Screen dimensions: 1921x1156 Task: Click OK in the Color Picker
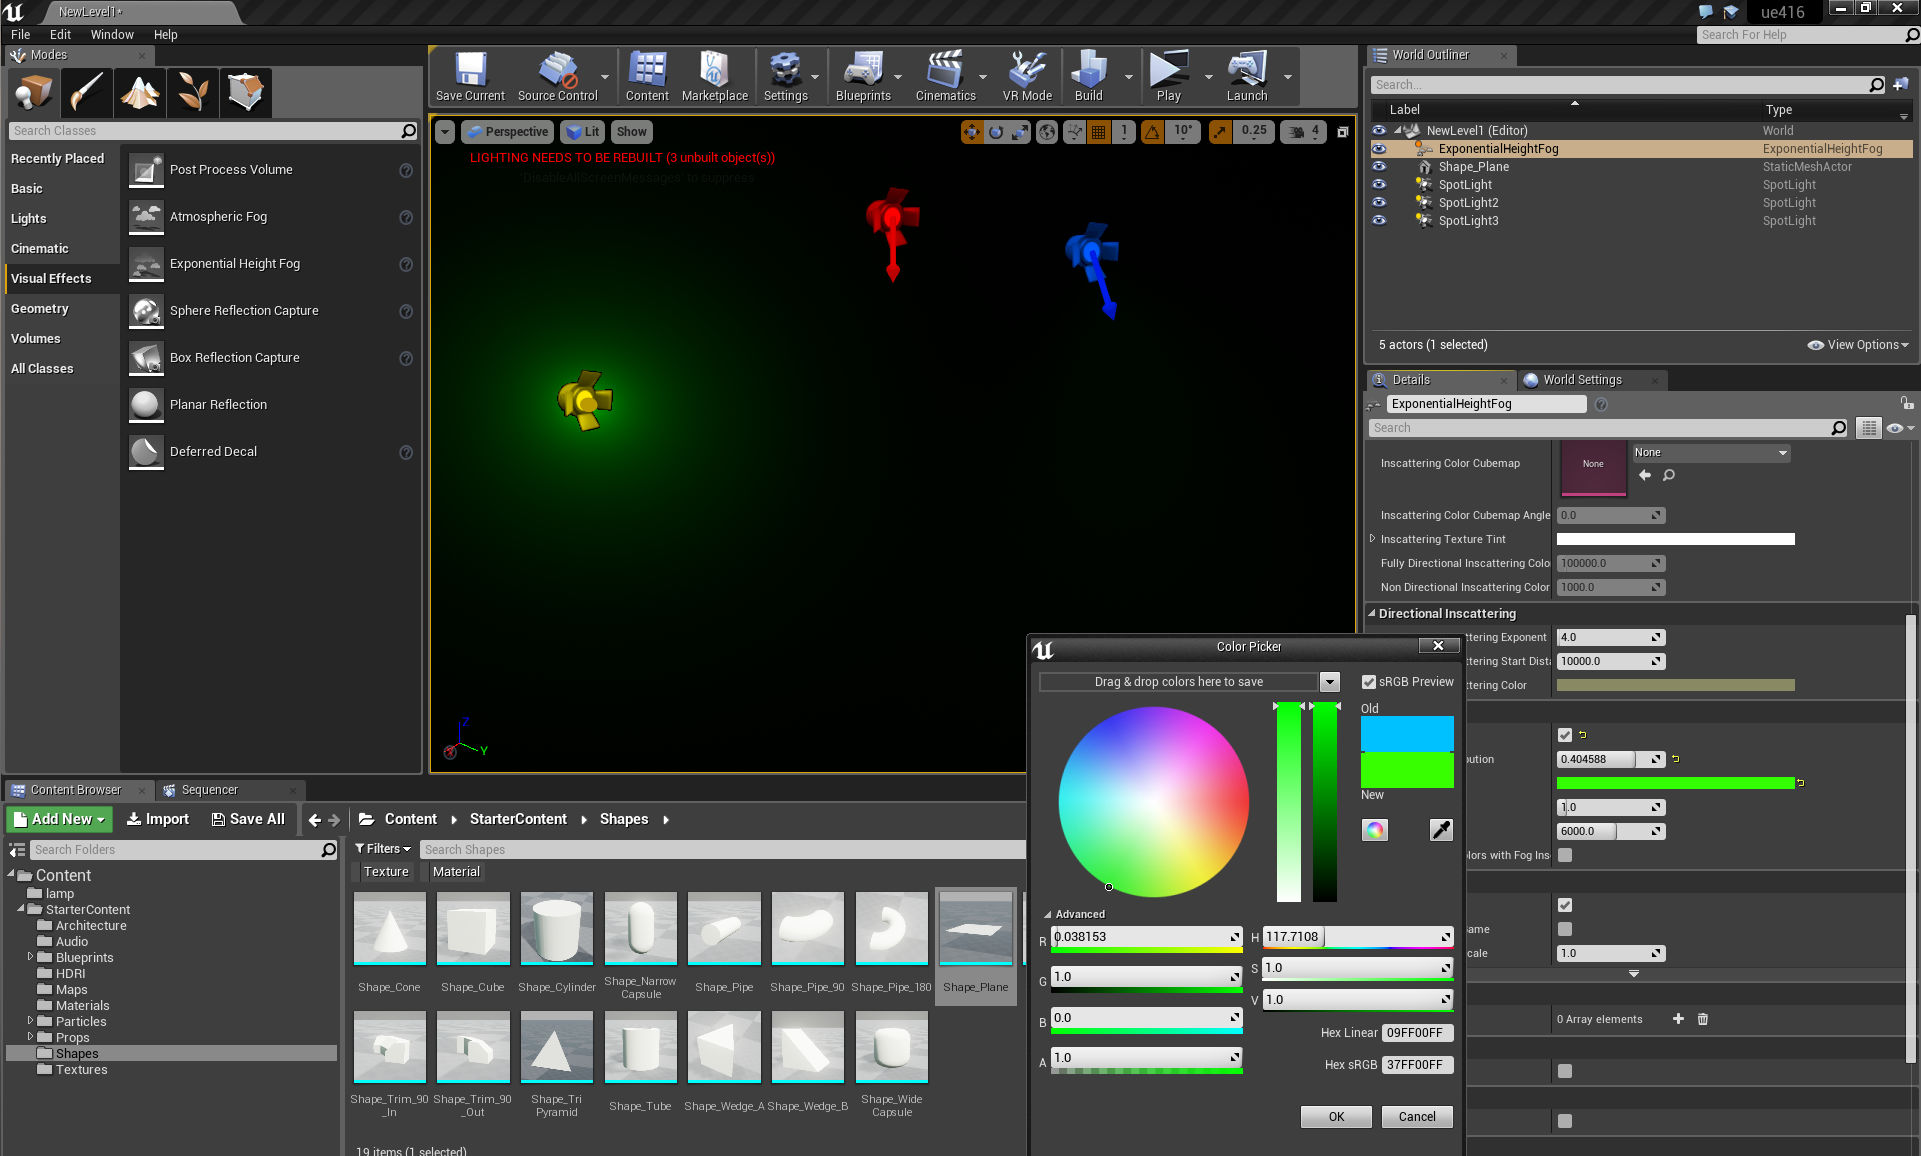(1336, 1117)
